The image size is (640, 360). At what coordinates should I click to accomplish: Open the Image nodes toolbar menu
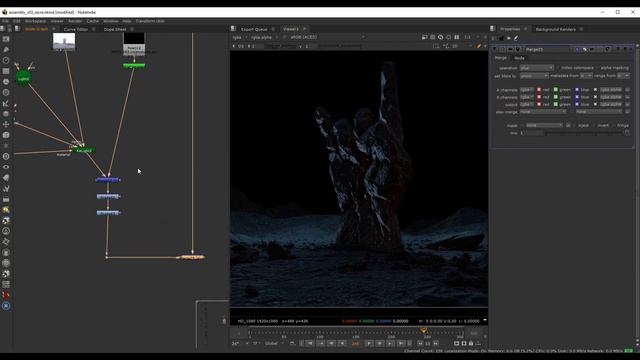pyautogui.click(x=6, y=39)
